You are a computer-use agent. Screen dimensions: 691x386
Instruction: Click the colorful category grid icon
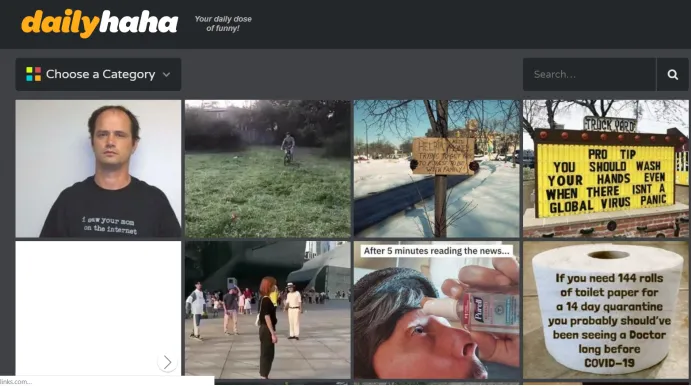[x=33, y=74]
